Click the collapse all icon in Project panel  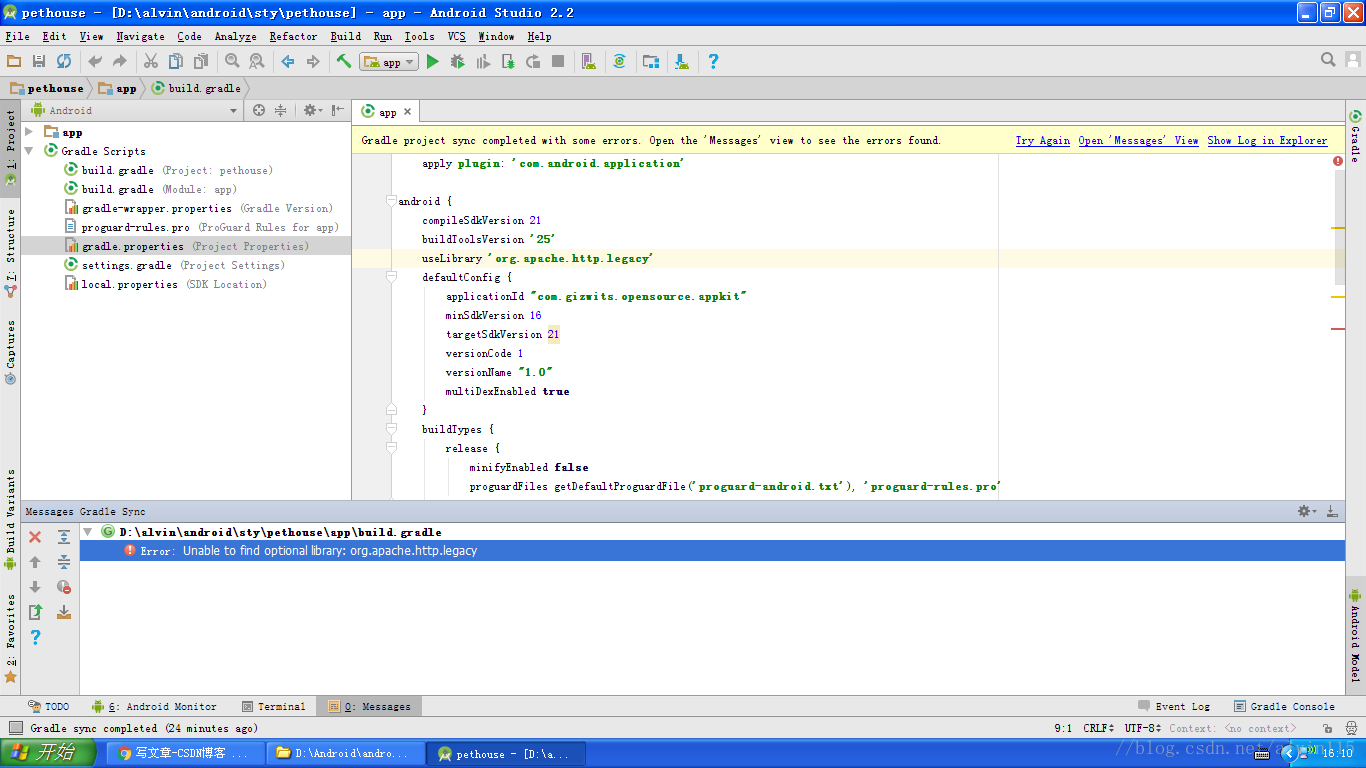pos(281,111)
